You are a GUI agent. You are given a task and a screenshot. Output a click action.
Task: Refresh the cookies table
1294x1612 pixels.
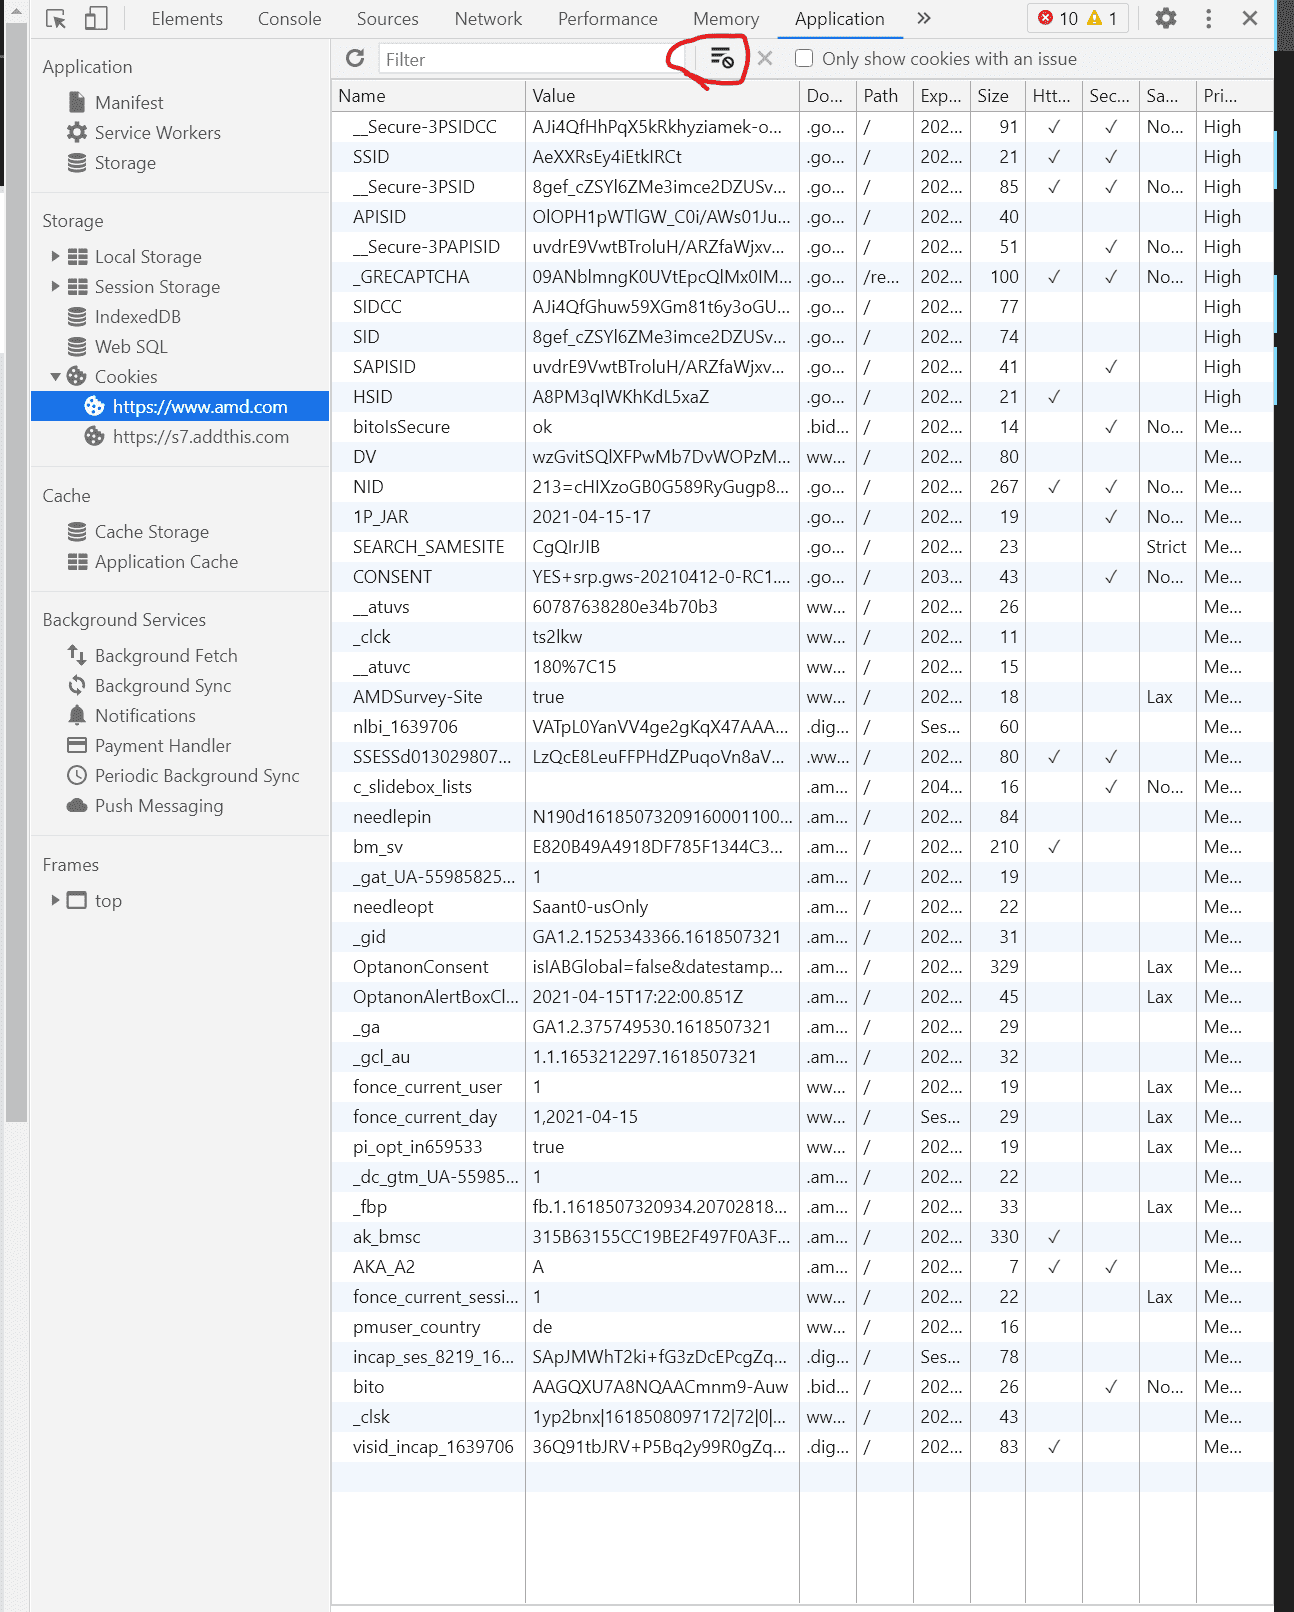(355, 59)
